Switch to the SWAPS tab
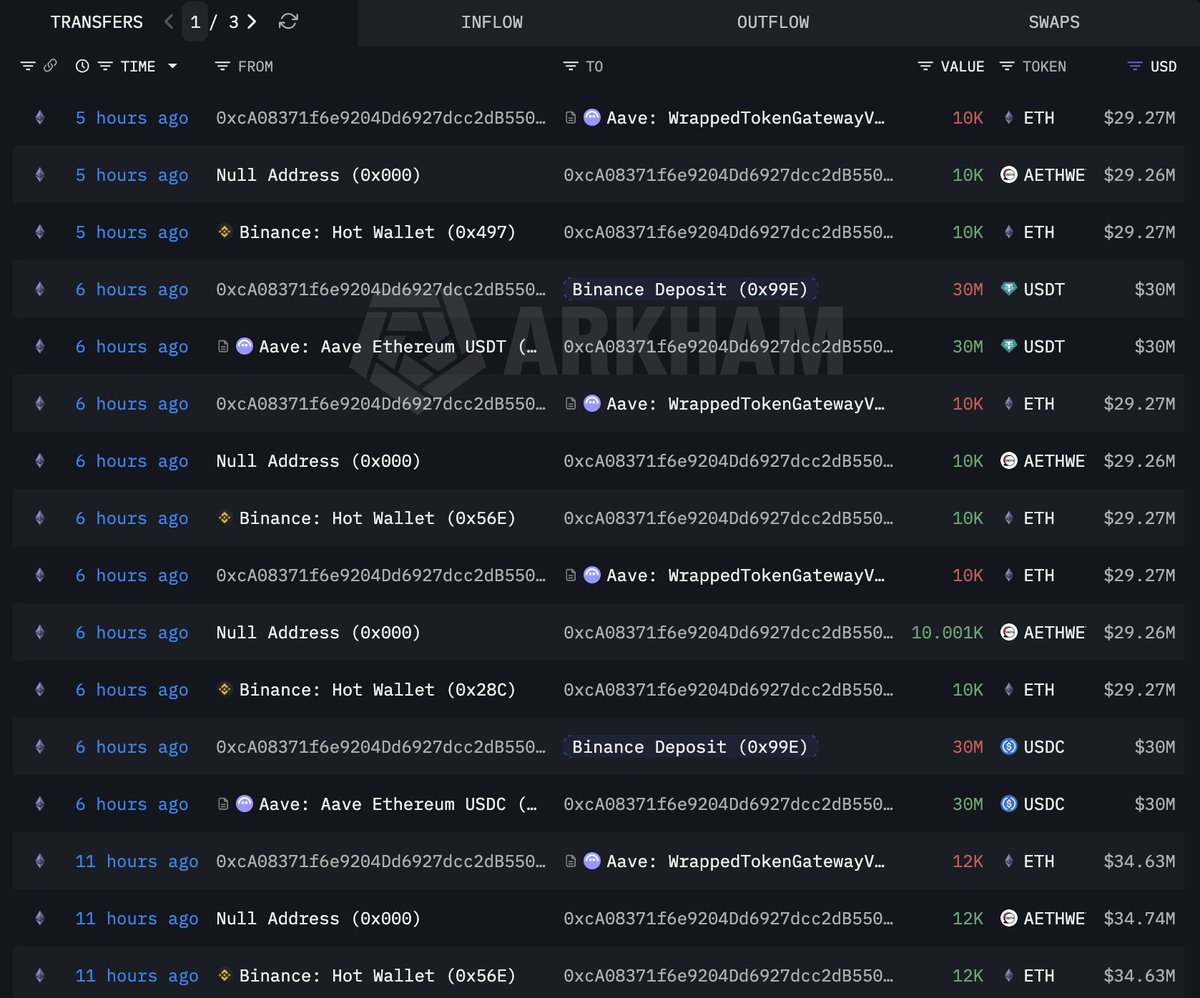The height and width of the screenshot is (998, 1200). 1054,22
